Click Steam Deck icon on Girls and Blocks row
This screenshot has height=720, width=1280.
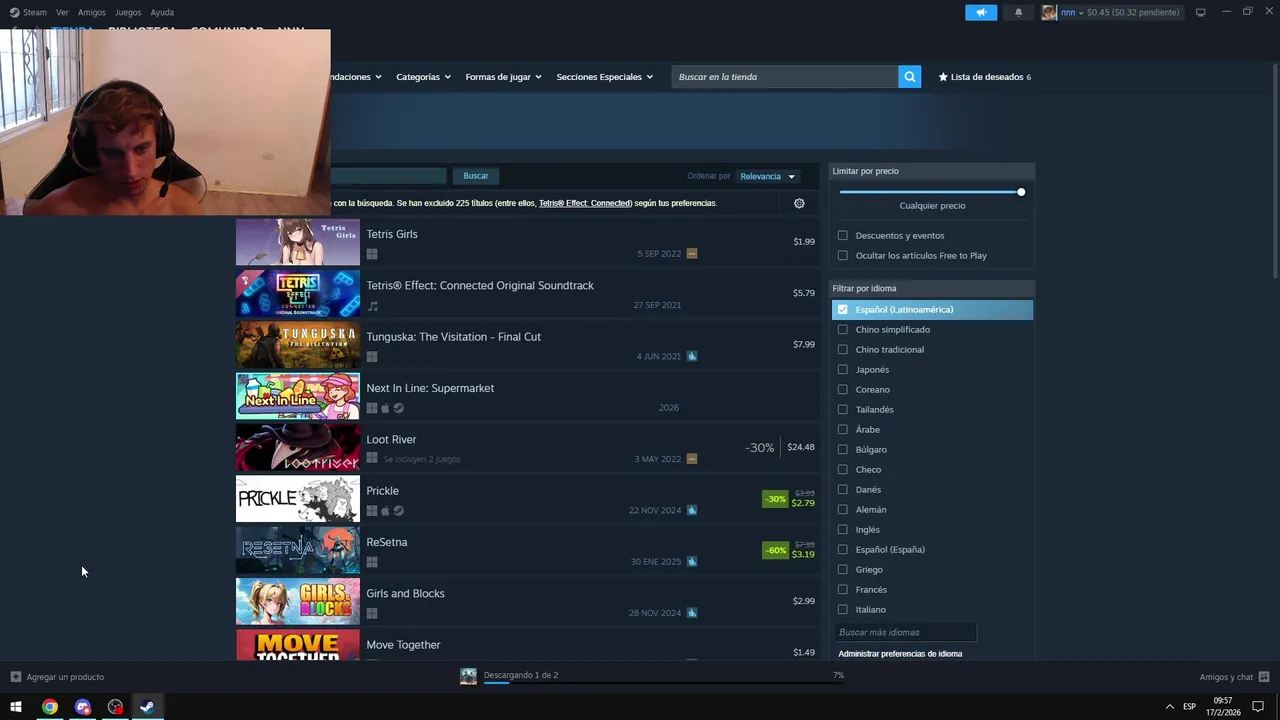pyautogui.click(x=692, y=613)
